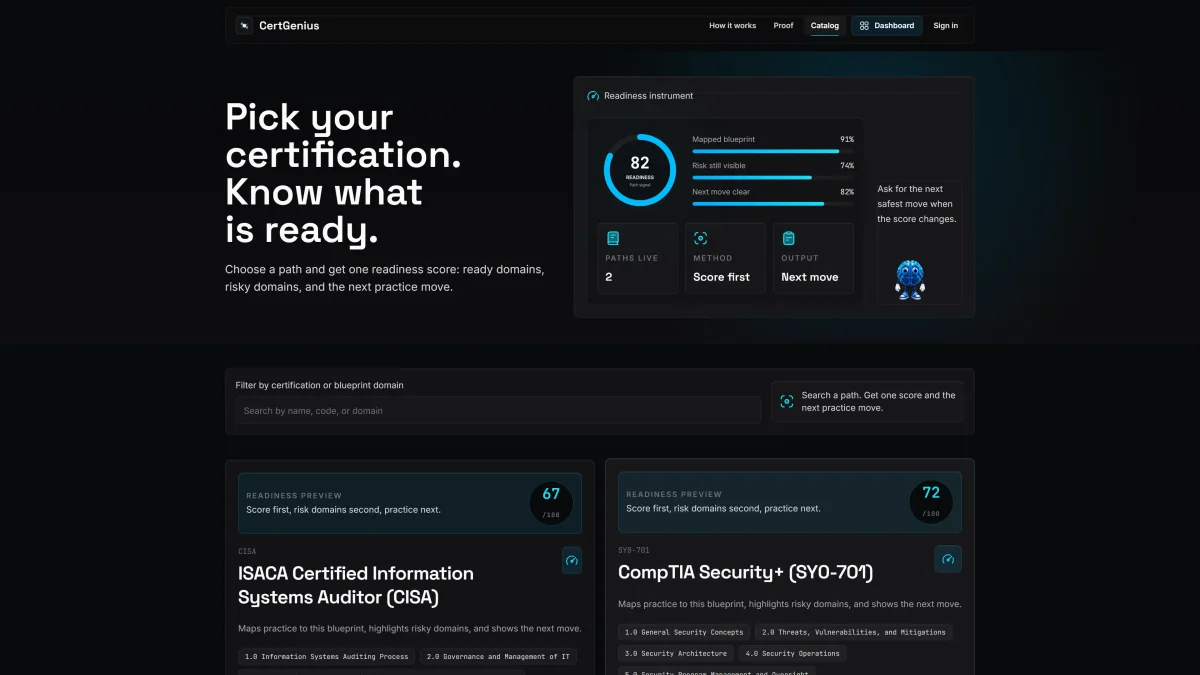Click the SY0-701 code label
Viewport: 1200px width, 675px height.
tap(634, 550)
